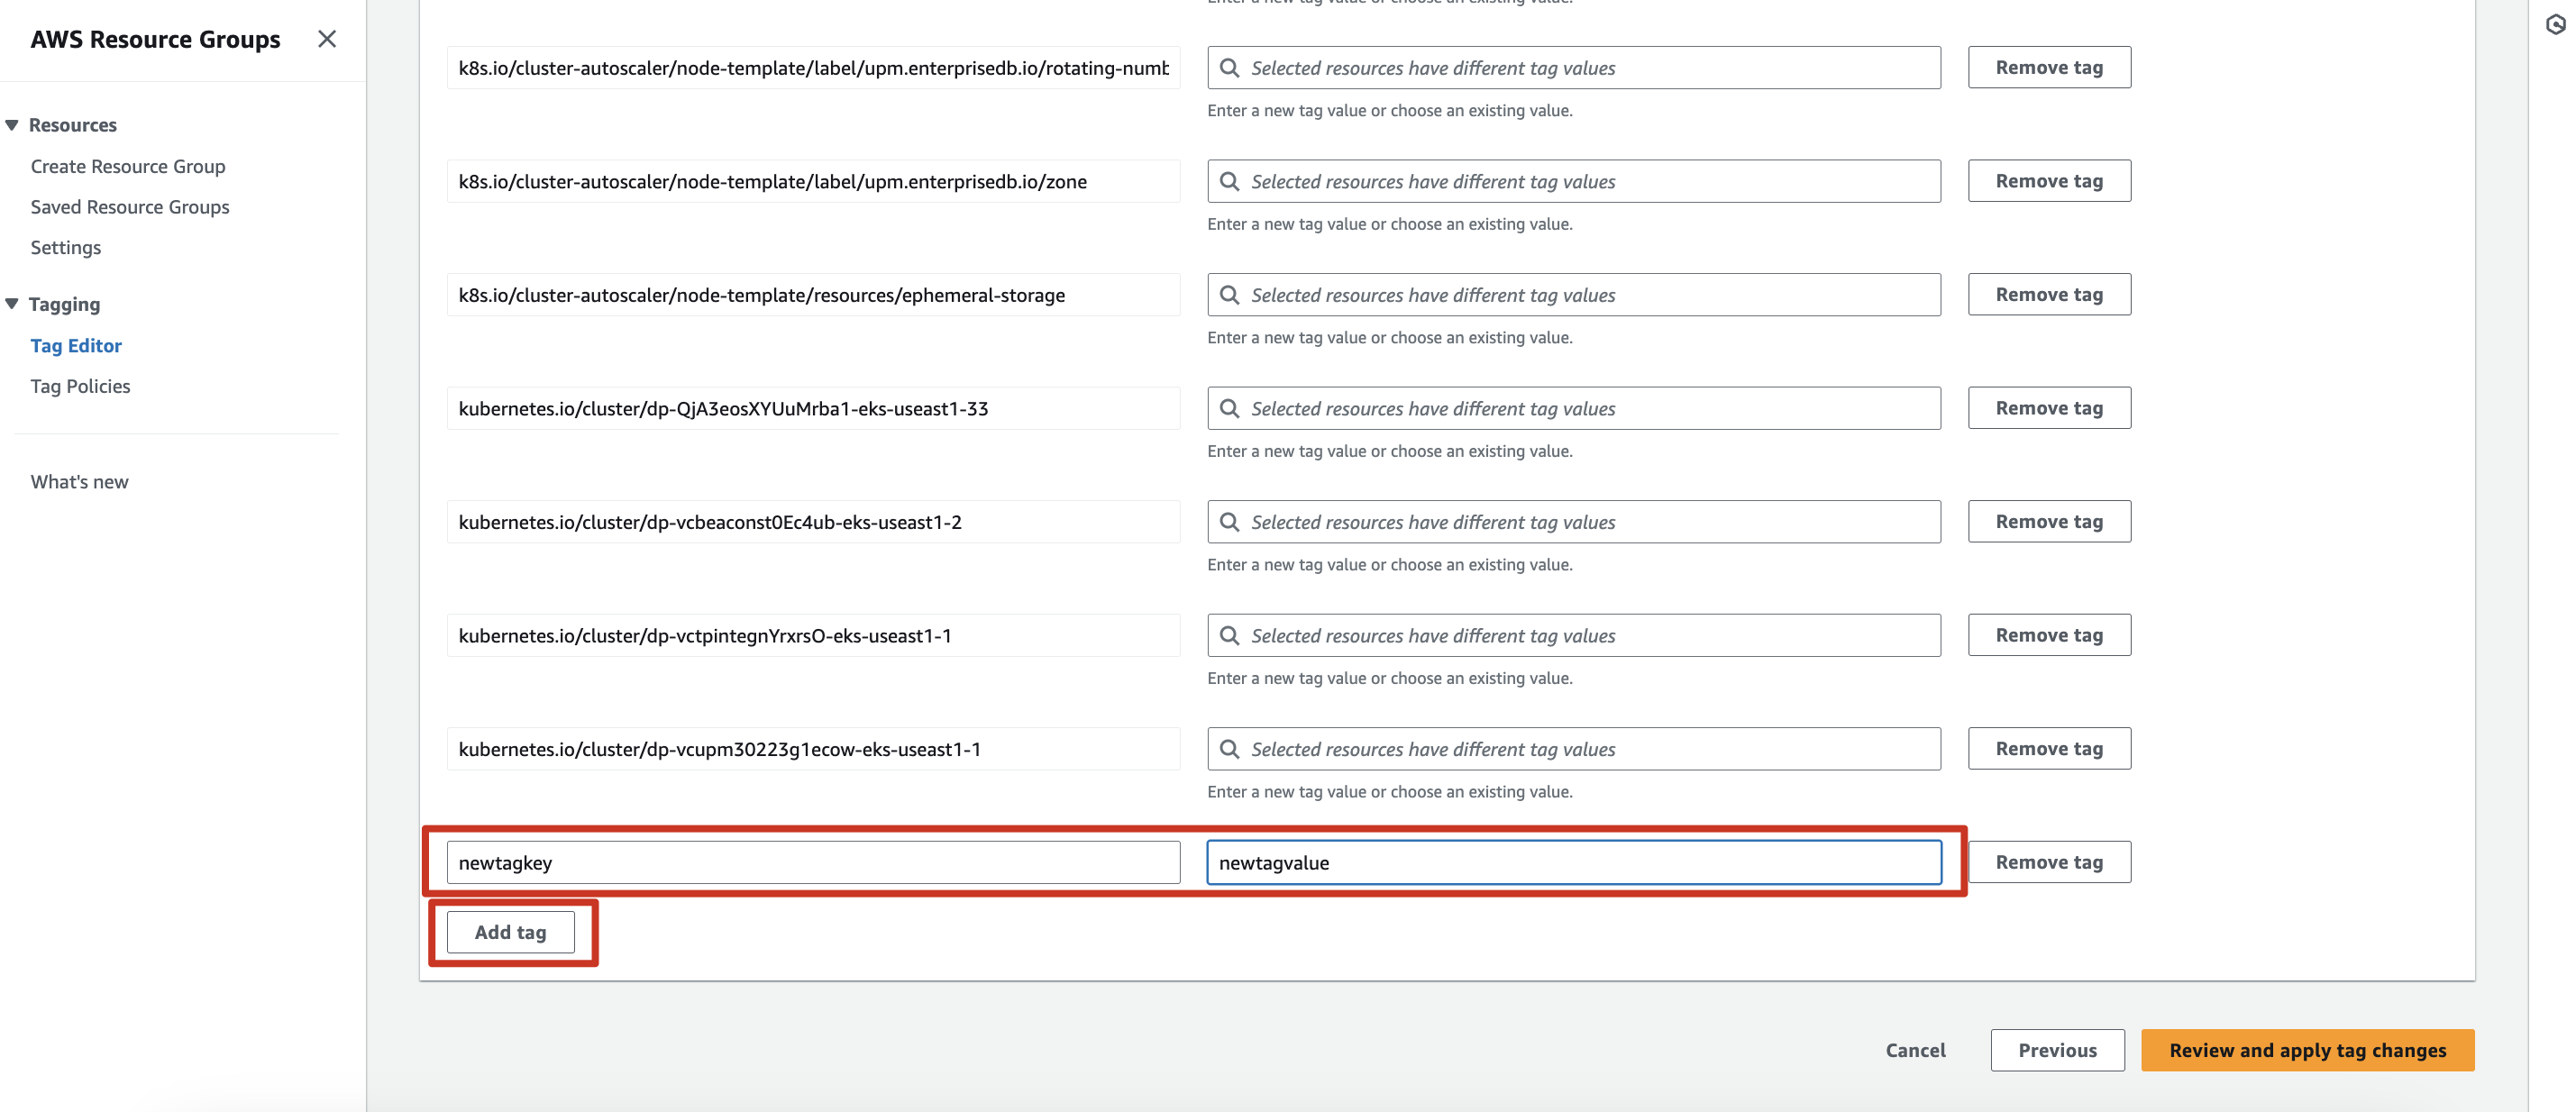Viewport: 2576px width, 1112px height.
Task: Remove the dp-vcbeaconst0Ec4ub cluster tag
Action: (x=2049, y=521)
